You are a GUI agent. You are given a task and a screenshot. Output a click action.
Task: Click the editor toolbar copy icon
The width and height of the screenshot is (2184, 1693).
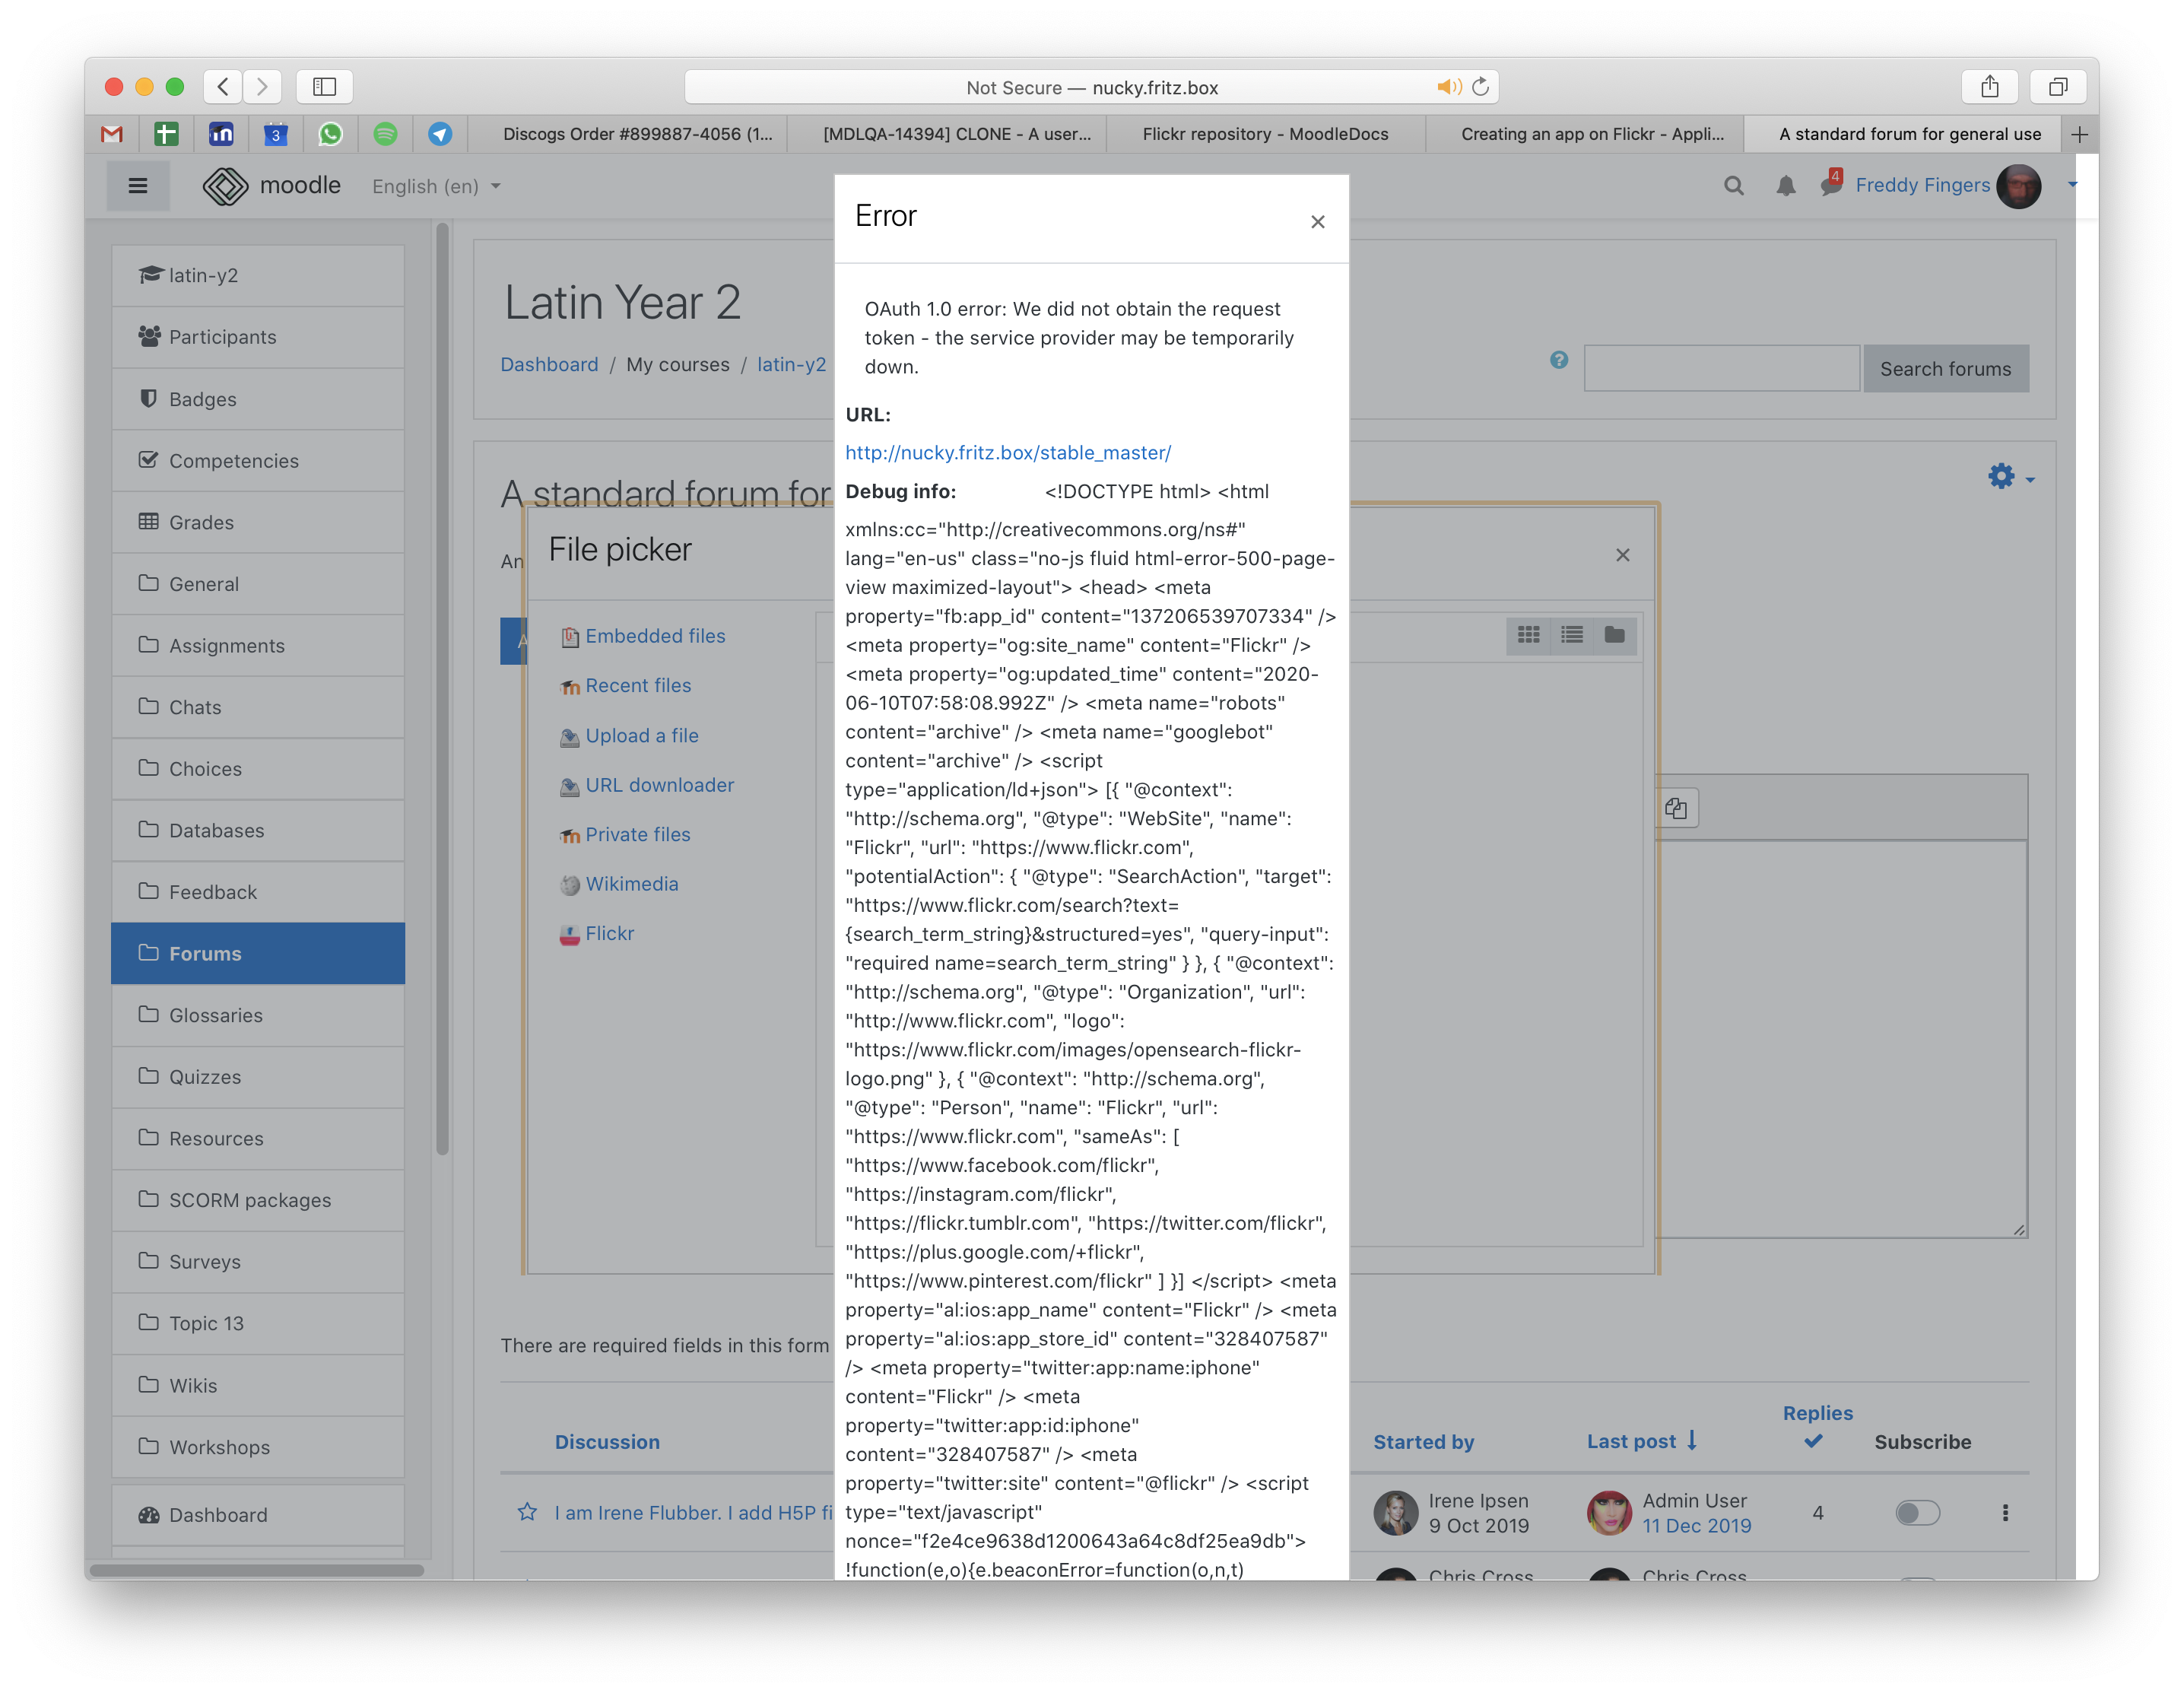[1676, 808]
